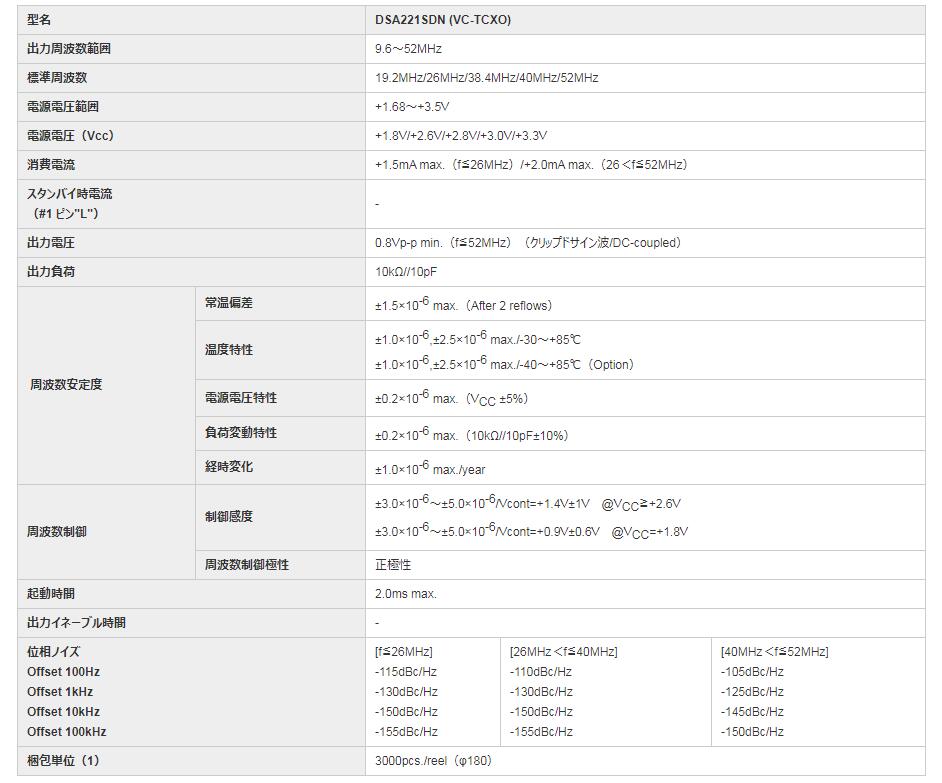Click the 9.6～52MHz frequency range value
942x783 pixels.
408,49
